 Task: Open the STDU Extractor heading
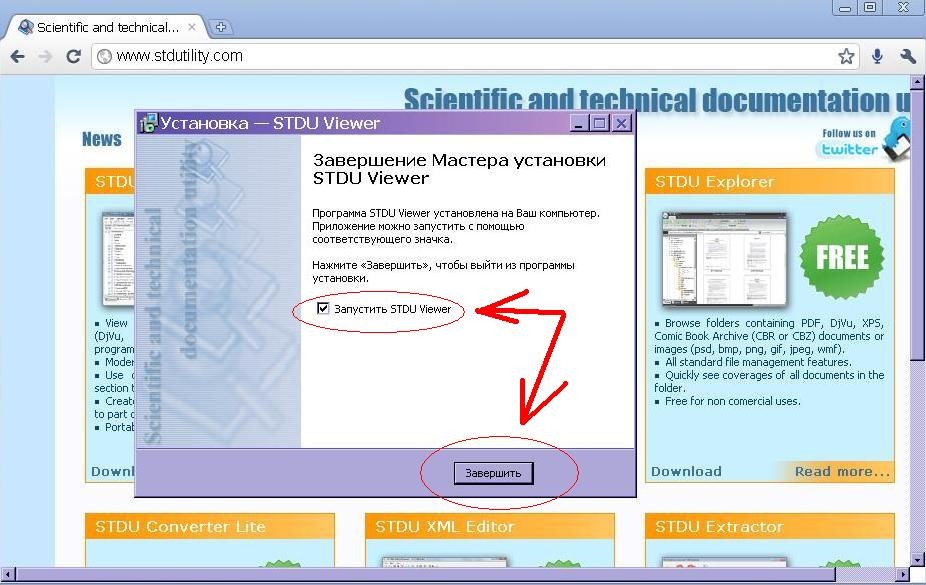[719, 527]
